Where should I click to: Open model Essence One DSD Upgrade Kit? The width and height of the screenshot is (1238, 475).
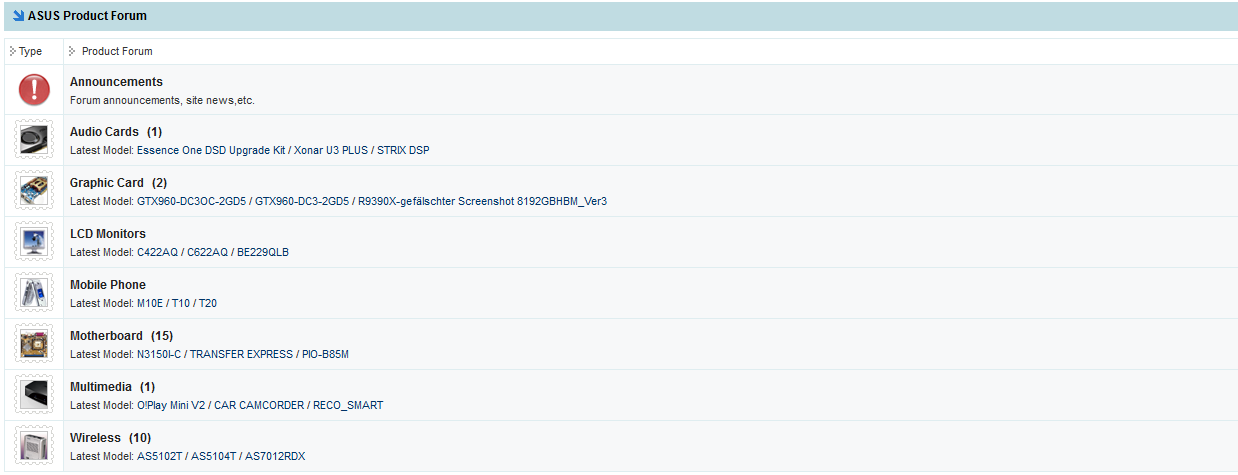211,150
